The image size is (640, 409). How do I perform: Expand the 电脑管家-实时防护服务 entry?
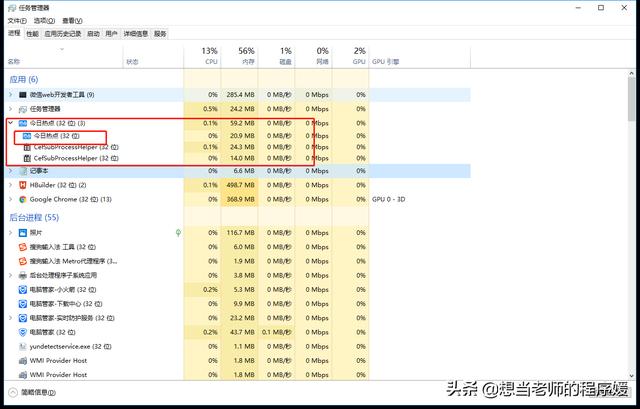11,318
